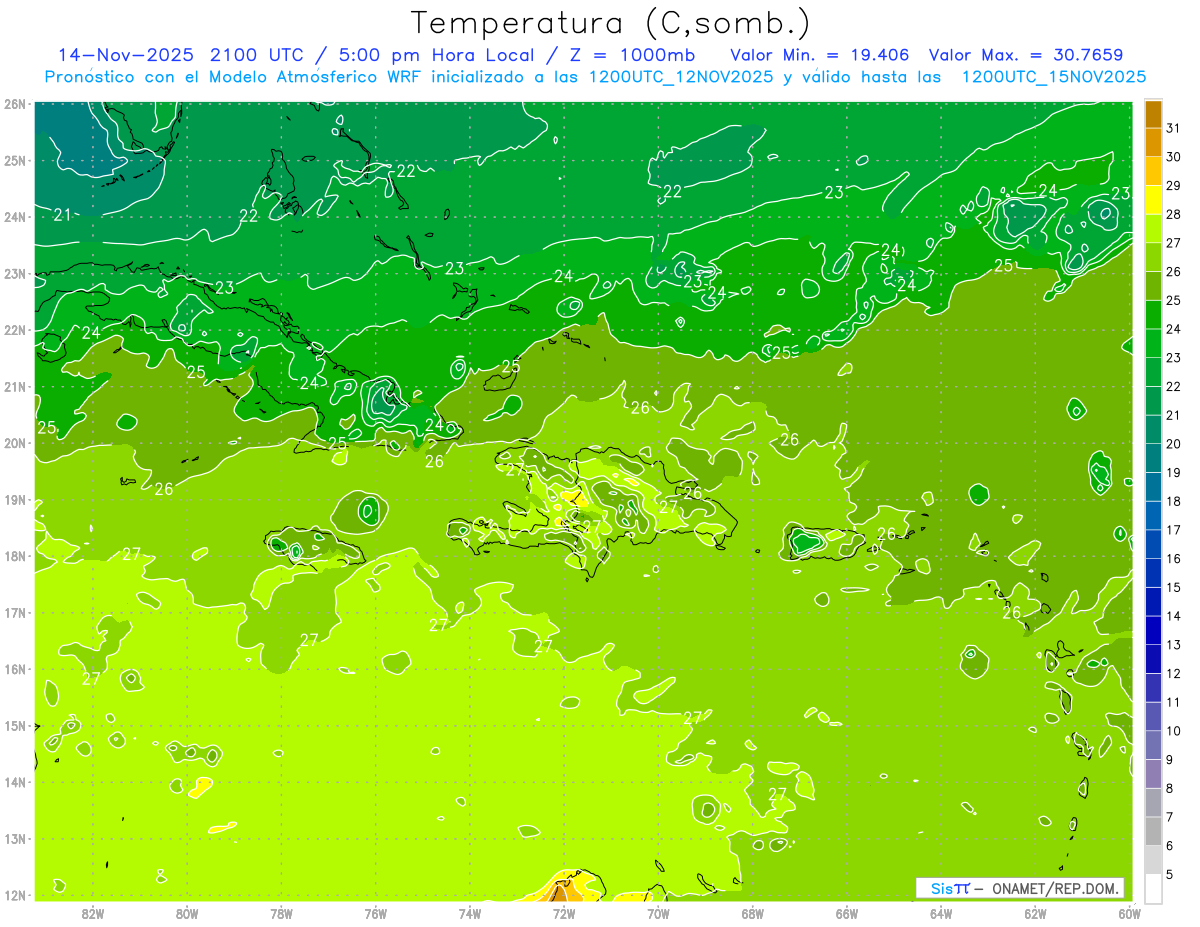Click the colorbar swatch between 24 and 25
The width and height of the screenshot is (1200, 927).
1154,314
